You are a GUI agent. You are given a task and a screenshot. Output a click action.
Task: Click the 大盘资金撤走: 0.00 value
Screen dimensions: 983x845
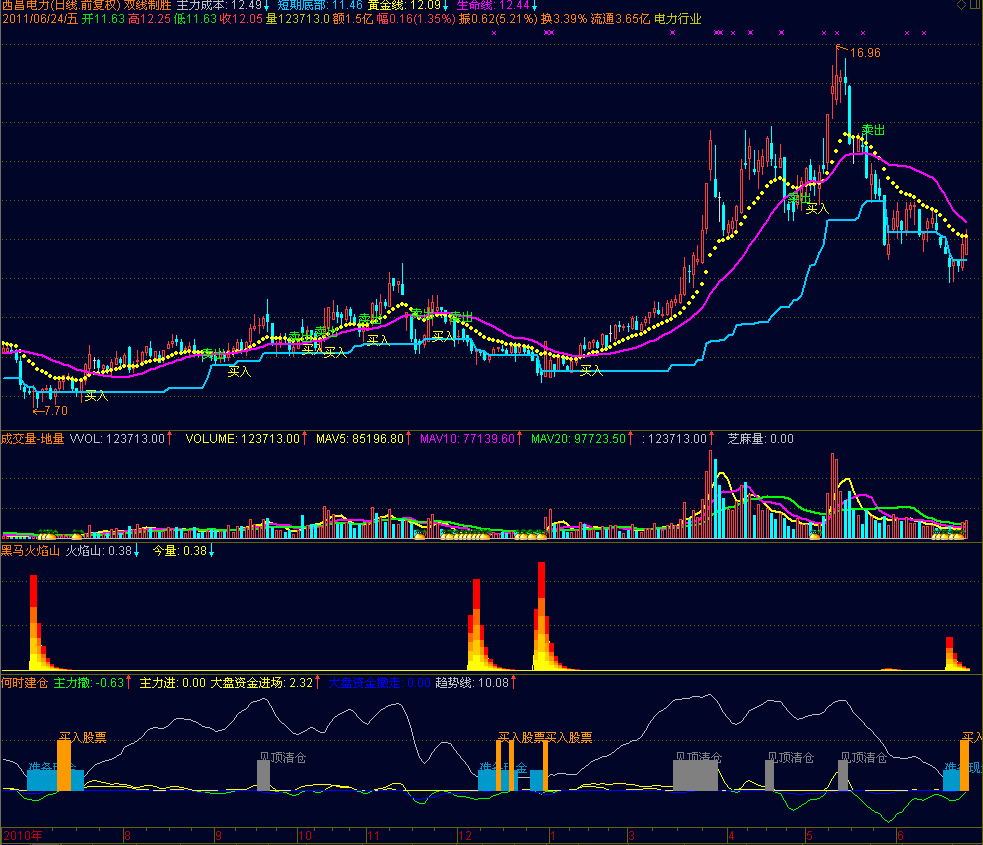(380, 683)
